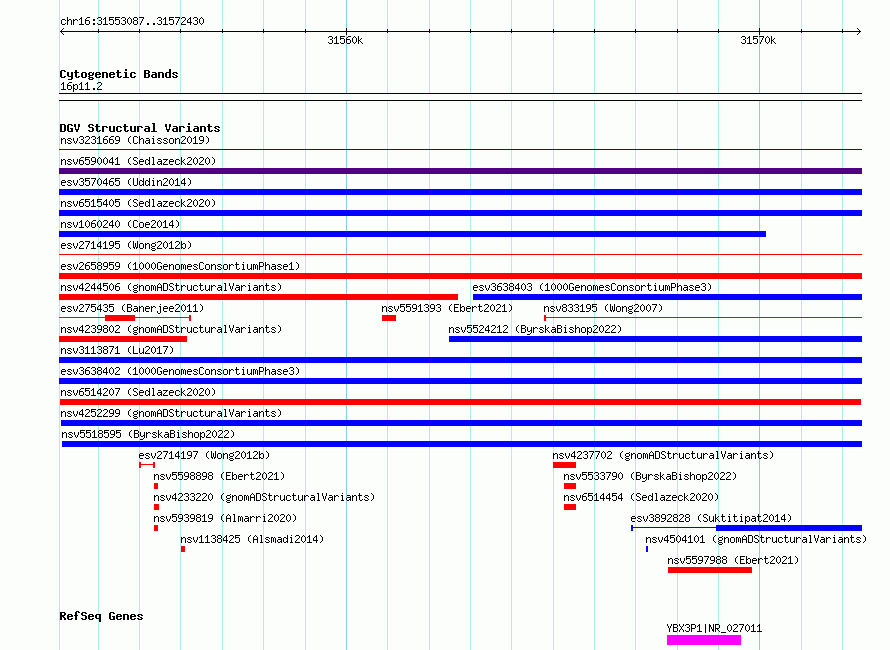Select the red nsv5597988 variant bar
The image size is (890, 650).
pos(710,570)
